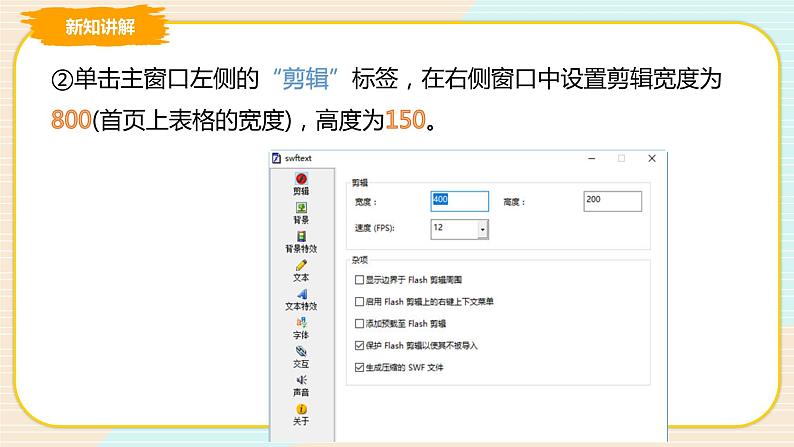
Task: Select the 背景 (Background) sidebar icon
Action: [301, 208]
